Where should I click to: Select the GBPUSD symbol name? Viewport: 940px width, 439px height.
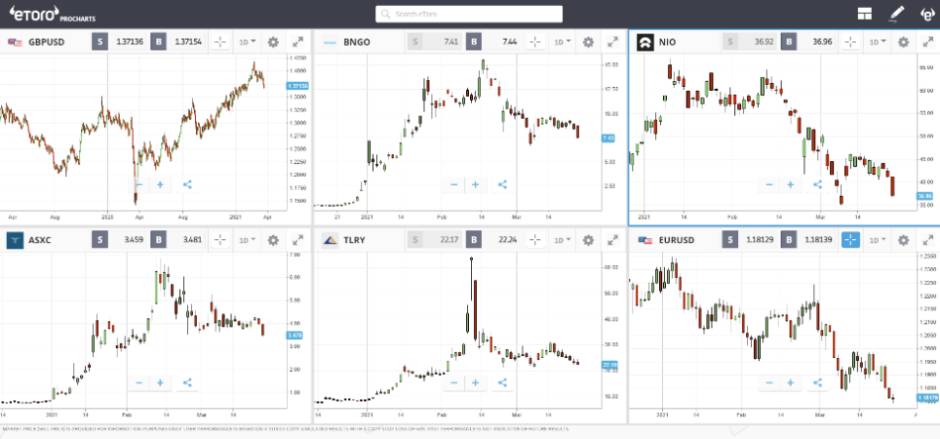click(46, 42)
